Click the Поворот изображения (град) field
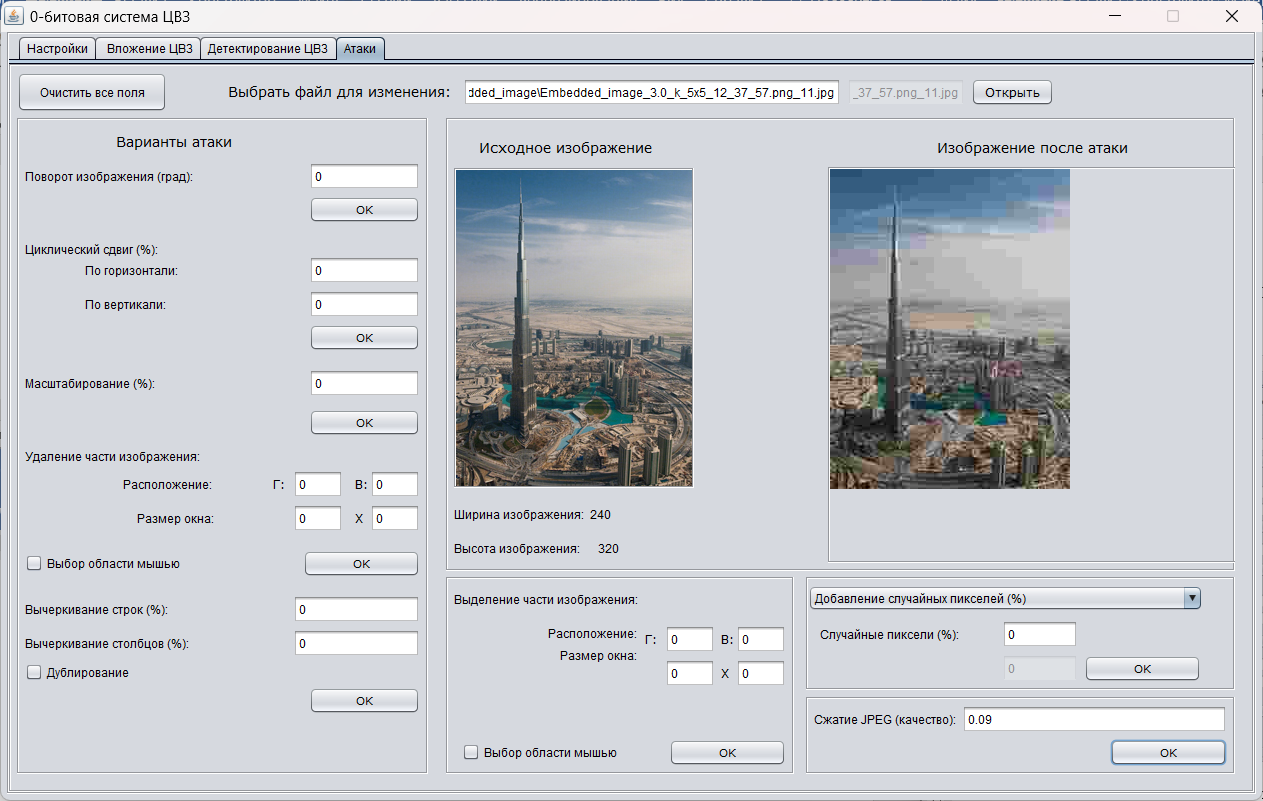Image resolution: width=1263 pixels, height=801 pixels. [x=364, y=176]
